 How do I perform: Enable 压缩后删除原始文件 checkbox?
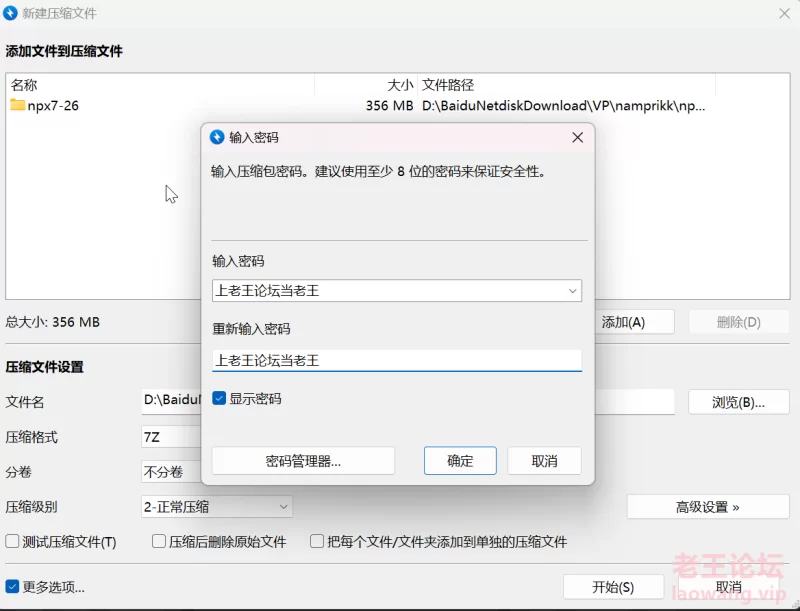(x=159, y=541)
